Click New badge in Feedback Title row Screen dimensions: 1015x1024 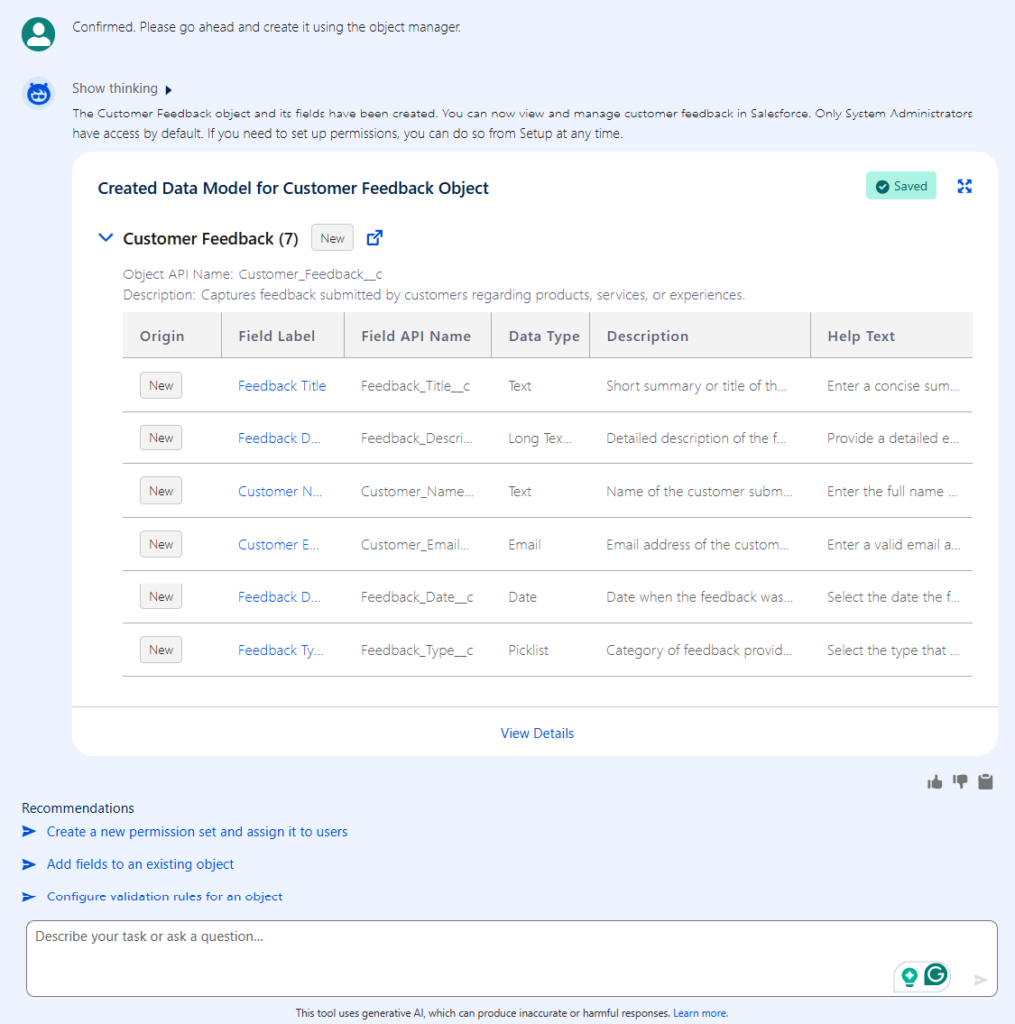point(161,385)
